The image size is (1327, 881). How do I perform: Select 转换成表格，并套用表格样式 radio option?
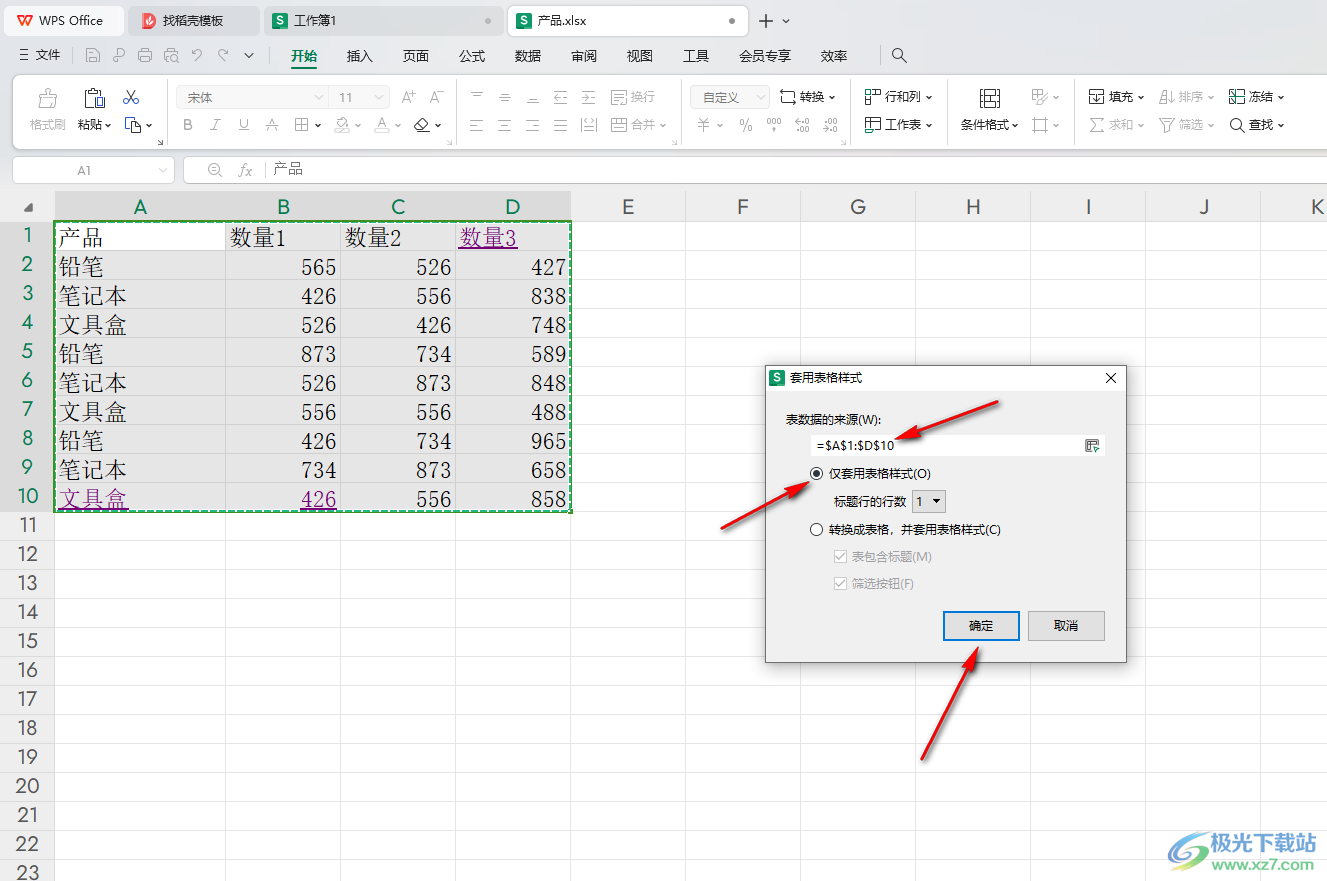pos(817,530)
